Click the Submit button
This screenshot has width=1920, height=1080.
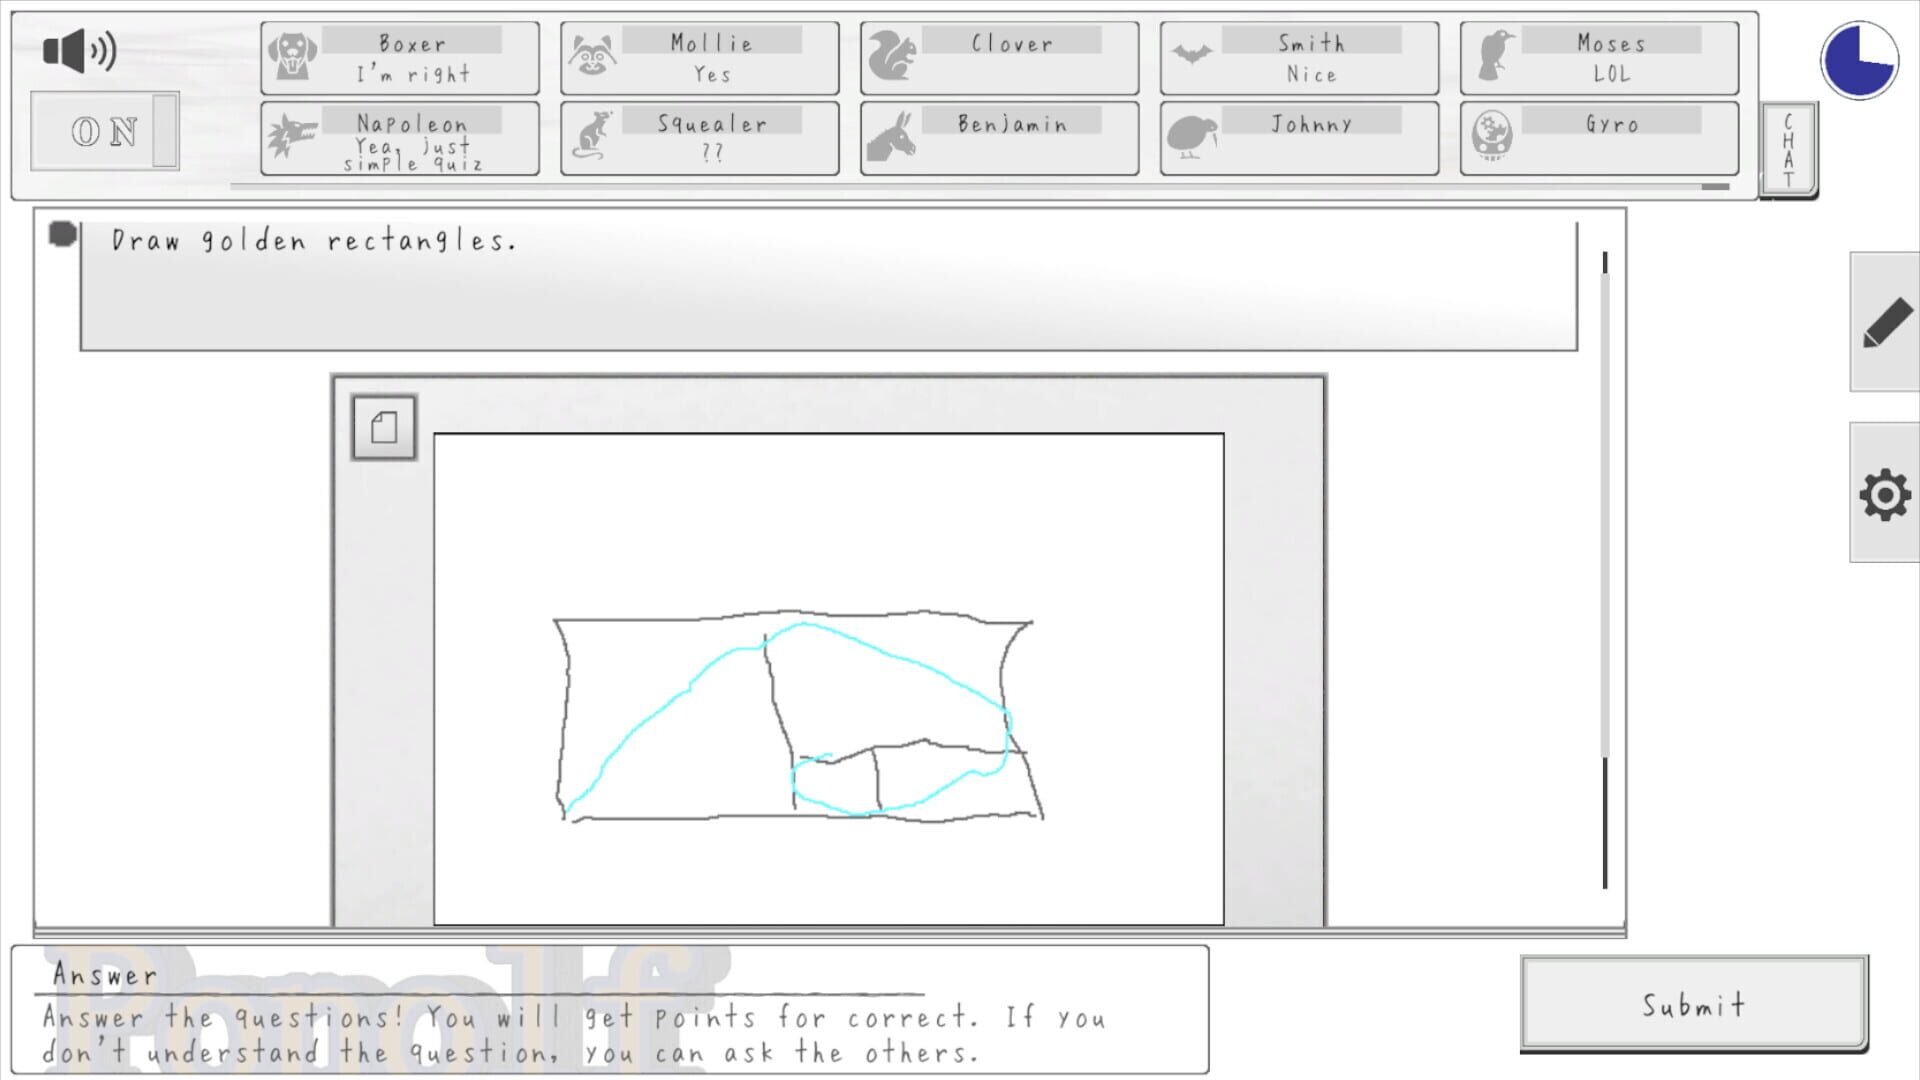(1694, 1004)
